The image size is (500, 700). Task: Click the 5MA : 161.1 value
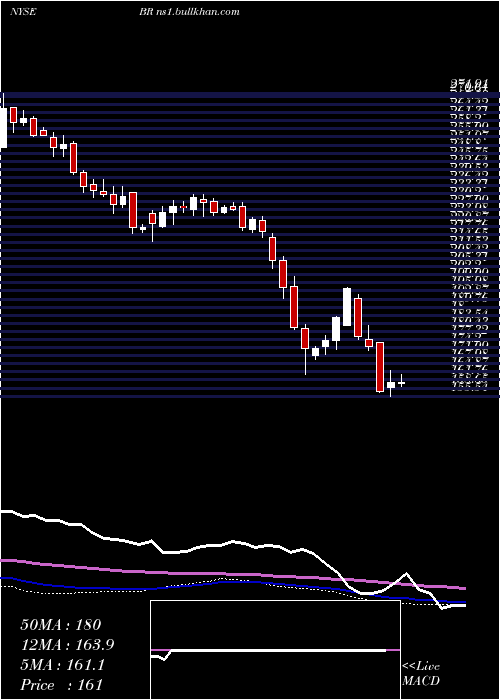pyautogui.click(x=62, y=665)
